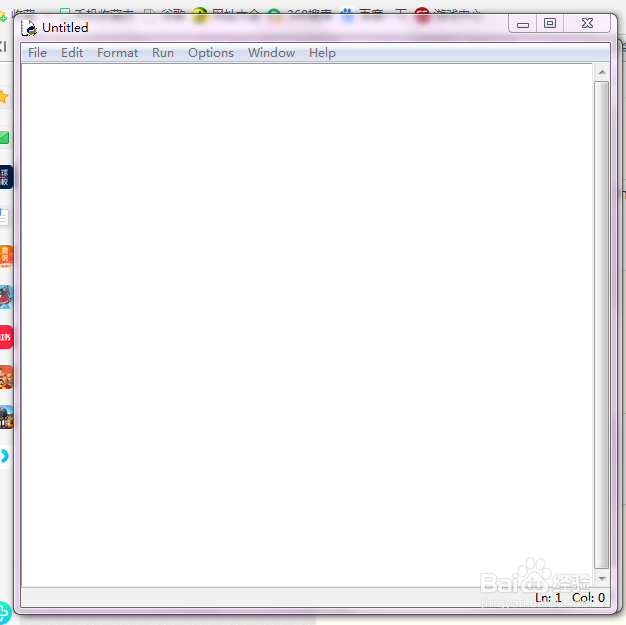Click the Python IDLE icon in title bar
Screen dimensions: 626x625
tap(29, 28)
